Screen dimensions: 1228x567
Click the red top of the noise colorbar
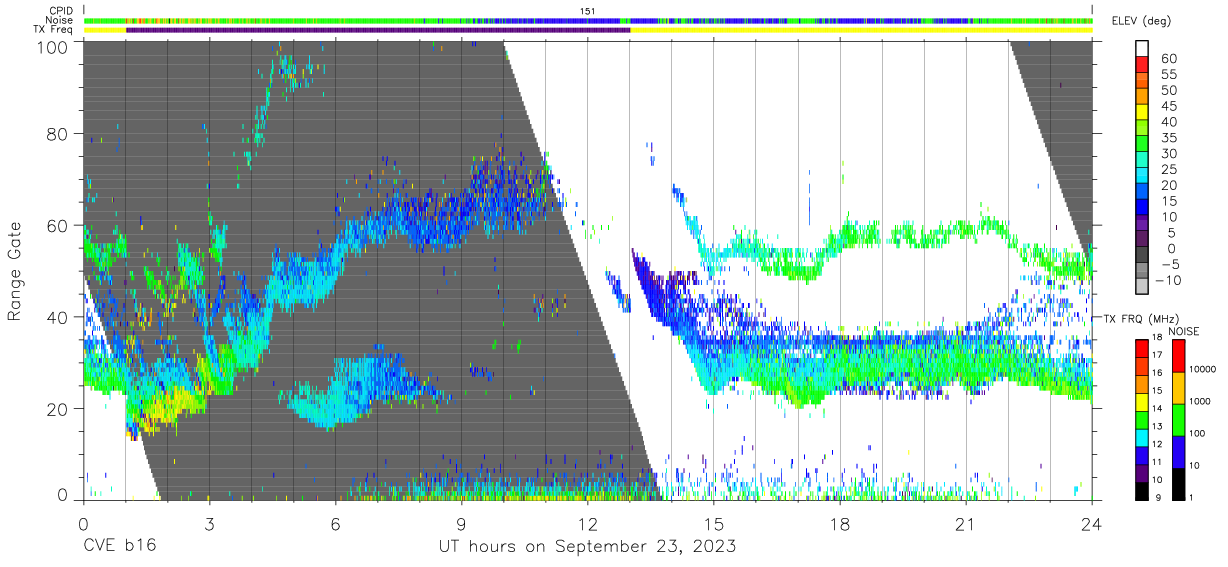pyautogui.click(x=1180, y=356)
